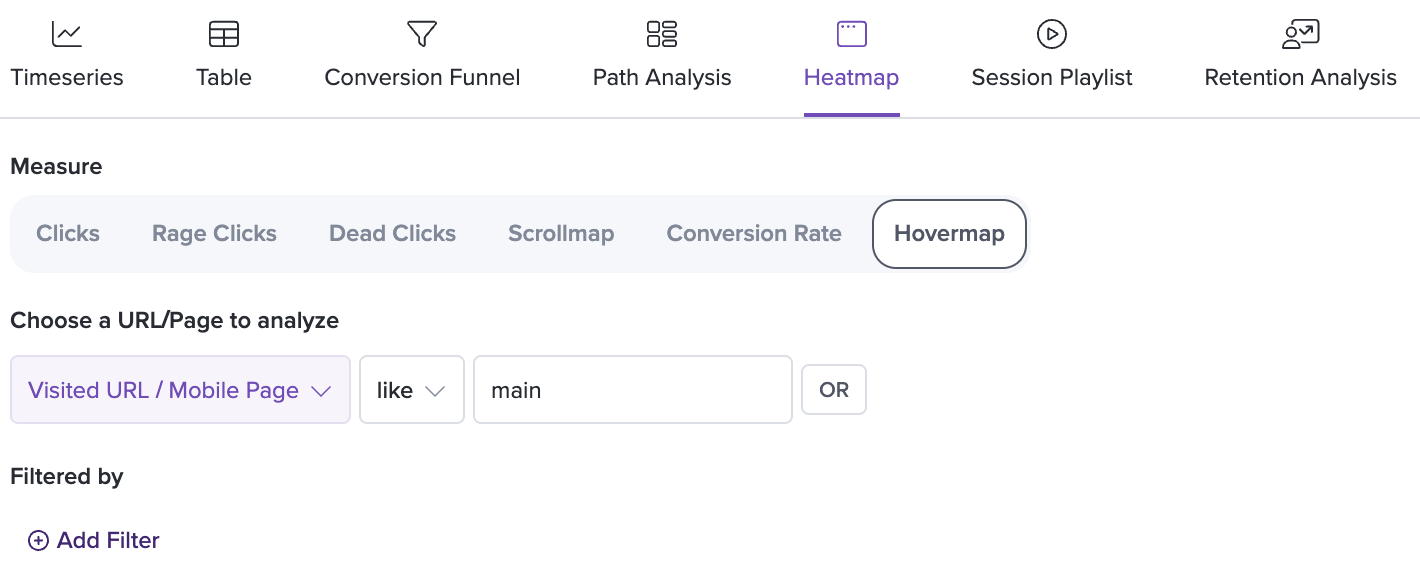Screen dimensions: 1420x574
Task: Click the Table grid icon
Action: [x=224, y=34]
